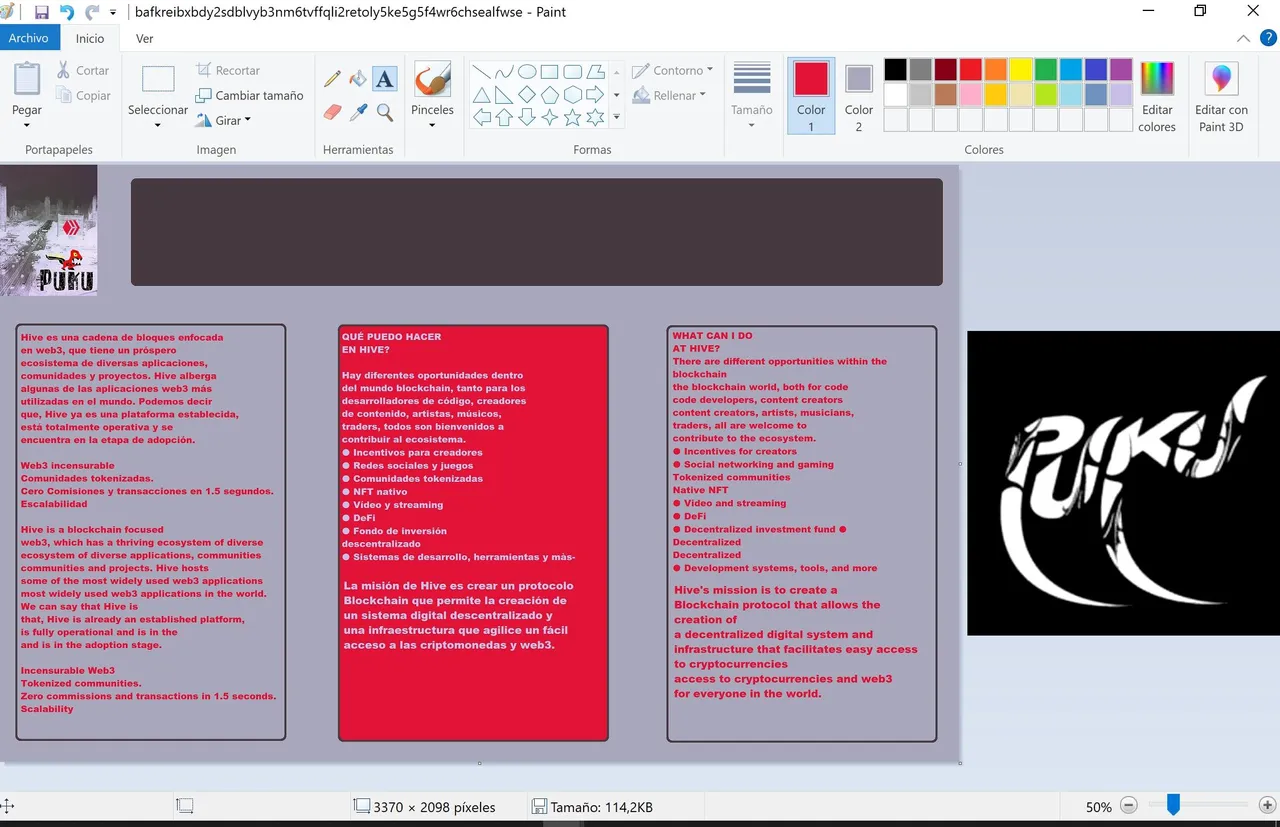Click the Seleccionar rectangle icon
Screen dimensions: 1280x827
[158, 80]
